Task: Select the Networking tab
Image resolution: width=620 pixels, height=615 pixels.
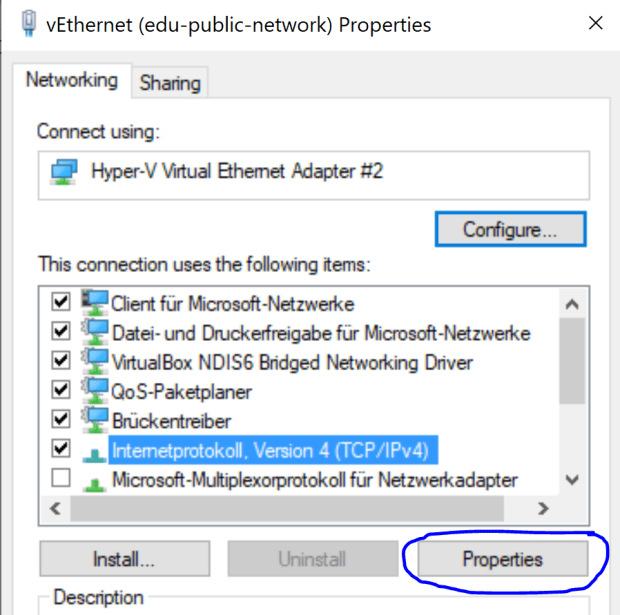Action: point(72,80)
